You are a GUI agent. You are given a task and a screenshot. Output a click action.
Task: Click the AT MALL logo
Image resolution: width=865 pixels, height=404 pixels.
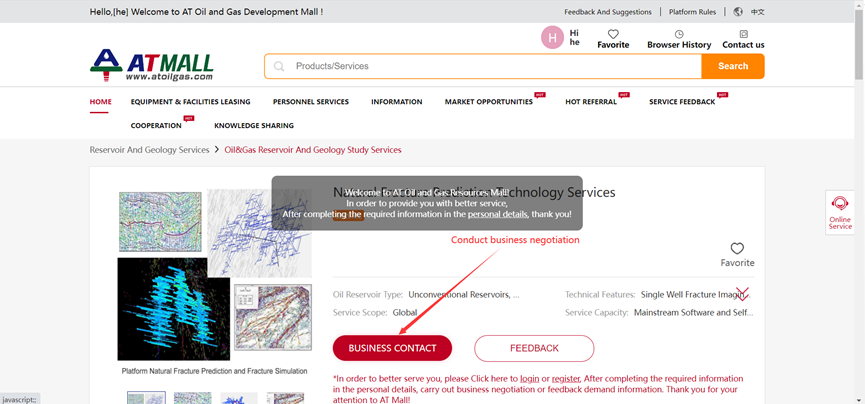point(151,65)
